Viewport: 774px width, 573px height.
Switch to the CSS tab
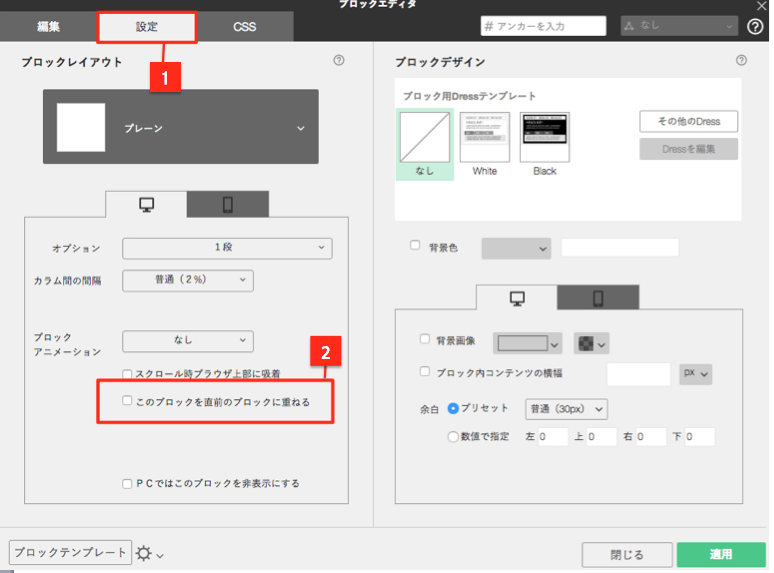coord(245,27)
